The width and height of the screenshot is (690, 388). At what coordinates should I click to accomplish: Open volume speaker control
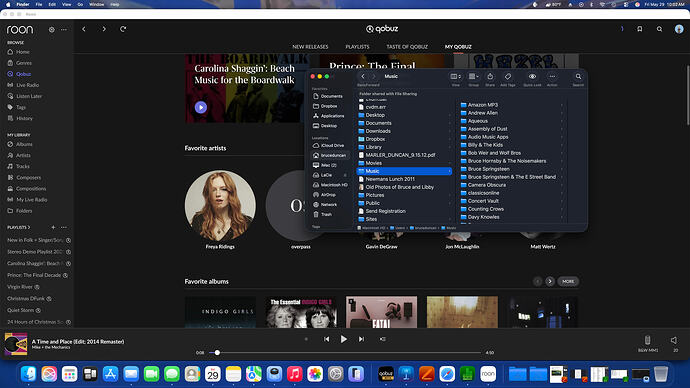click(x=674, y=340)
